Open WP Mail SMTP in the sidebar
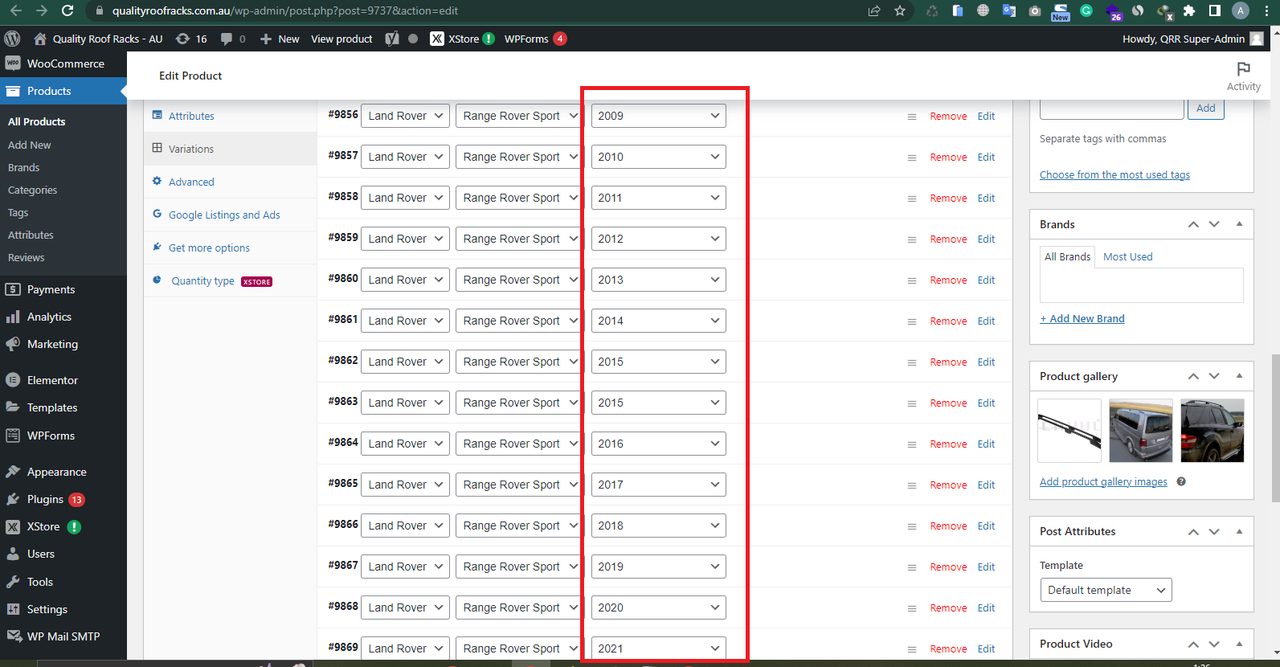This screenshot has height=667, width=1280. point(64,637)
